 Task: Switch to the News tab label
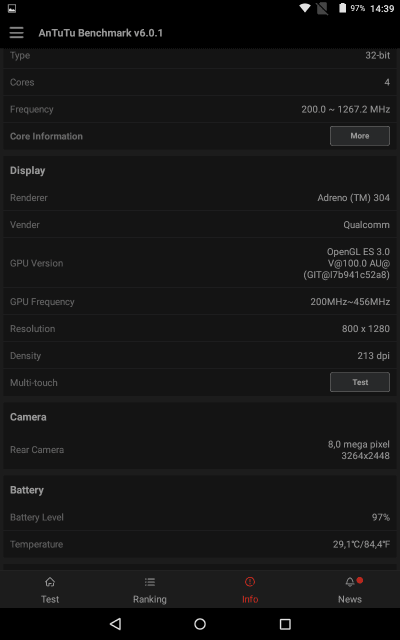(x=350, y=599)
